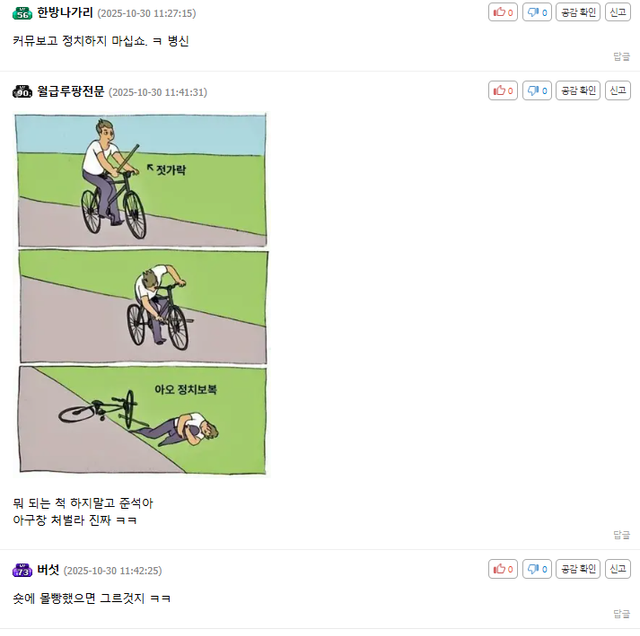Screen dimensions: 640x636
Task: Click 한방나가리's green level 56 badge
Action: (x=22, y=13)
